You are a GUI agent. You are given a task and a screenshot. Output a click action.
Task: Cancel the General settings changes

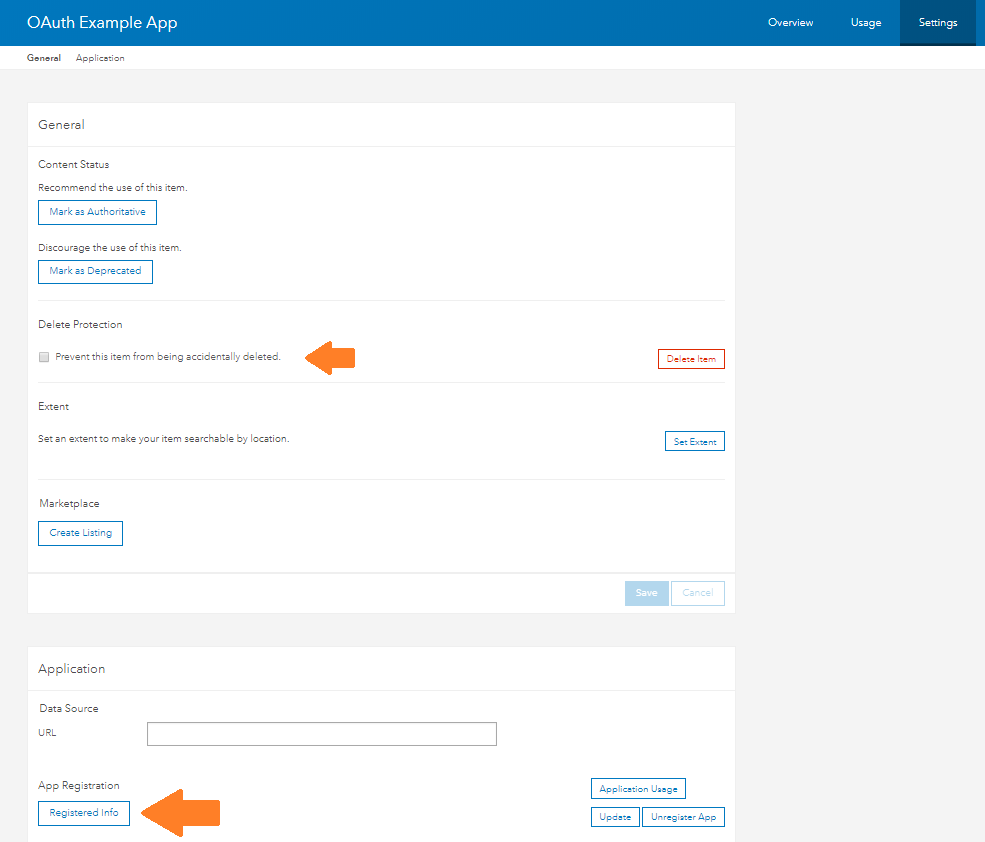pos(697,593)
